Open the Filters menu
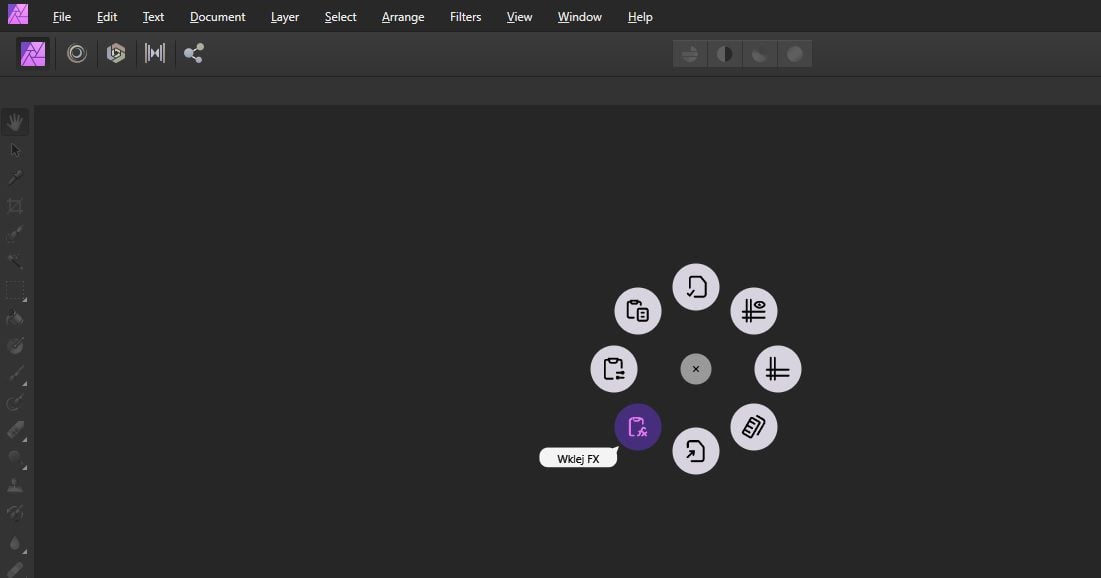The height and width of the screenshot is (578, 1101). [465, 17]
